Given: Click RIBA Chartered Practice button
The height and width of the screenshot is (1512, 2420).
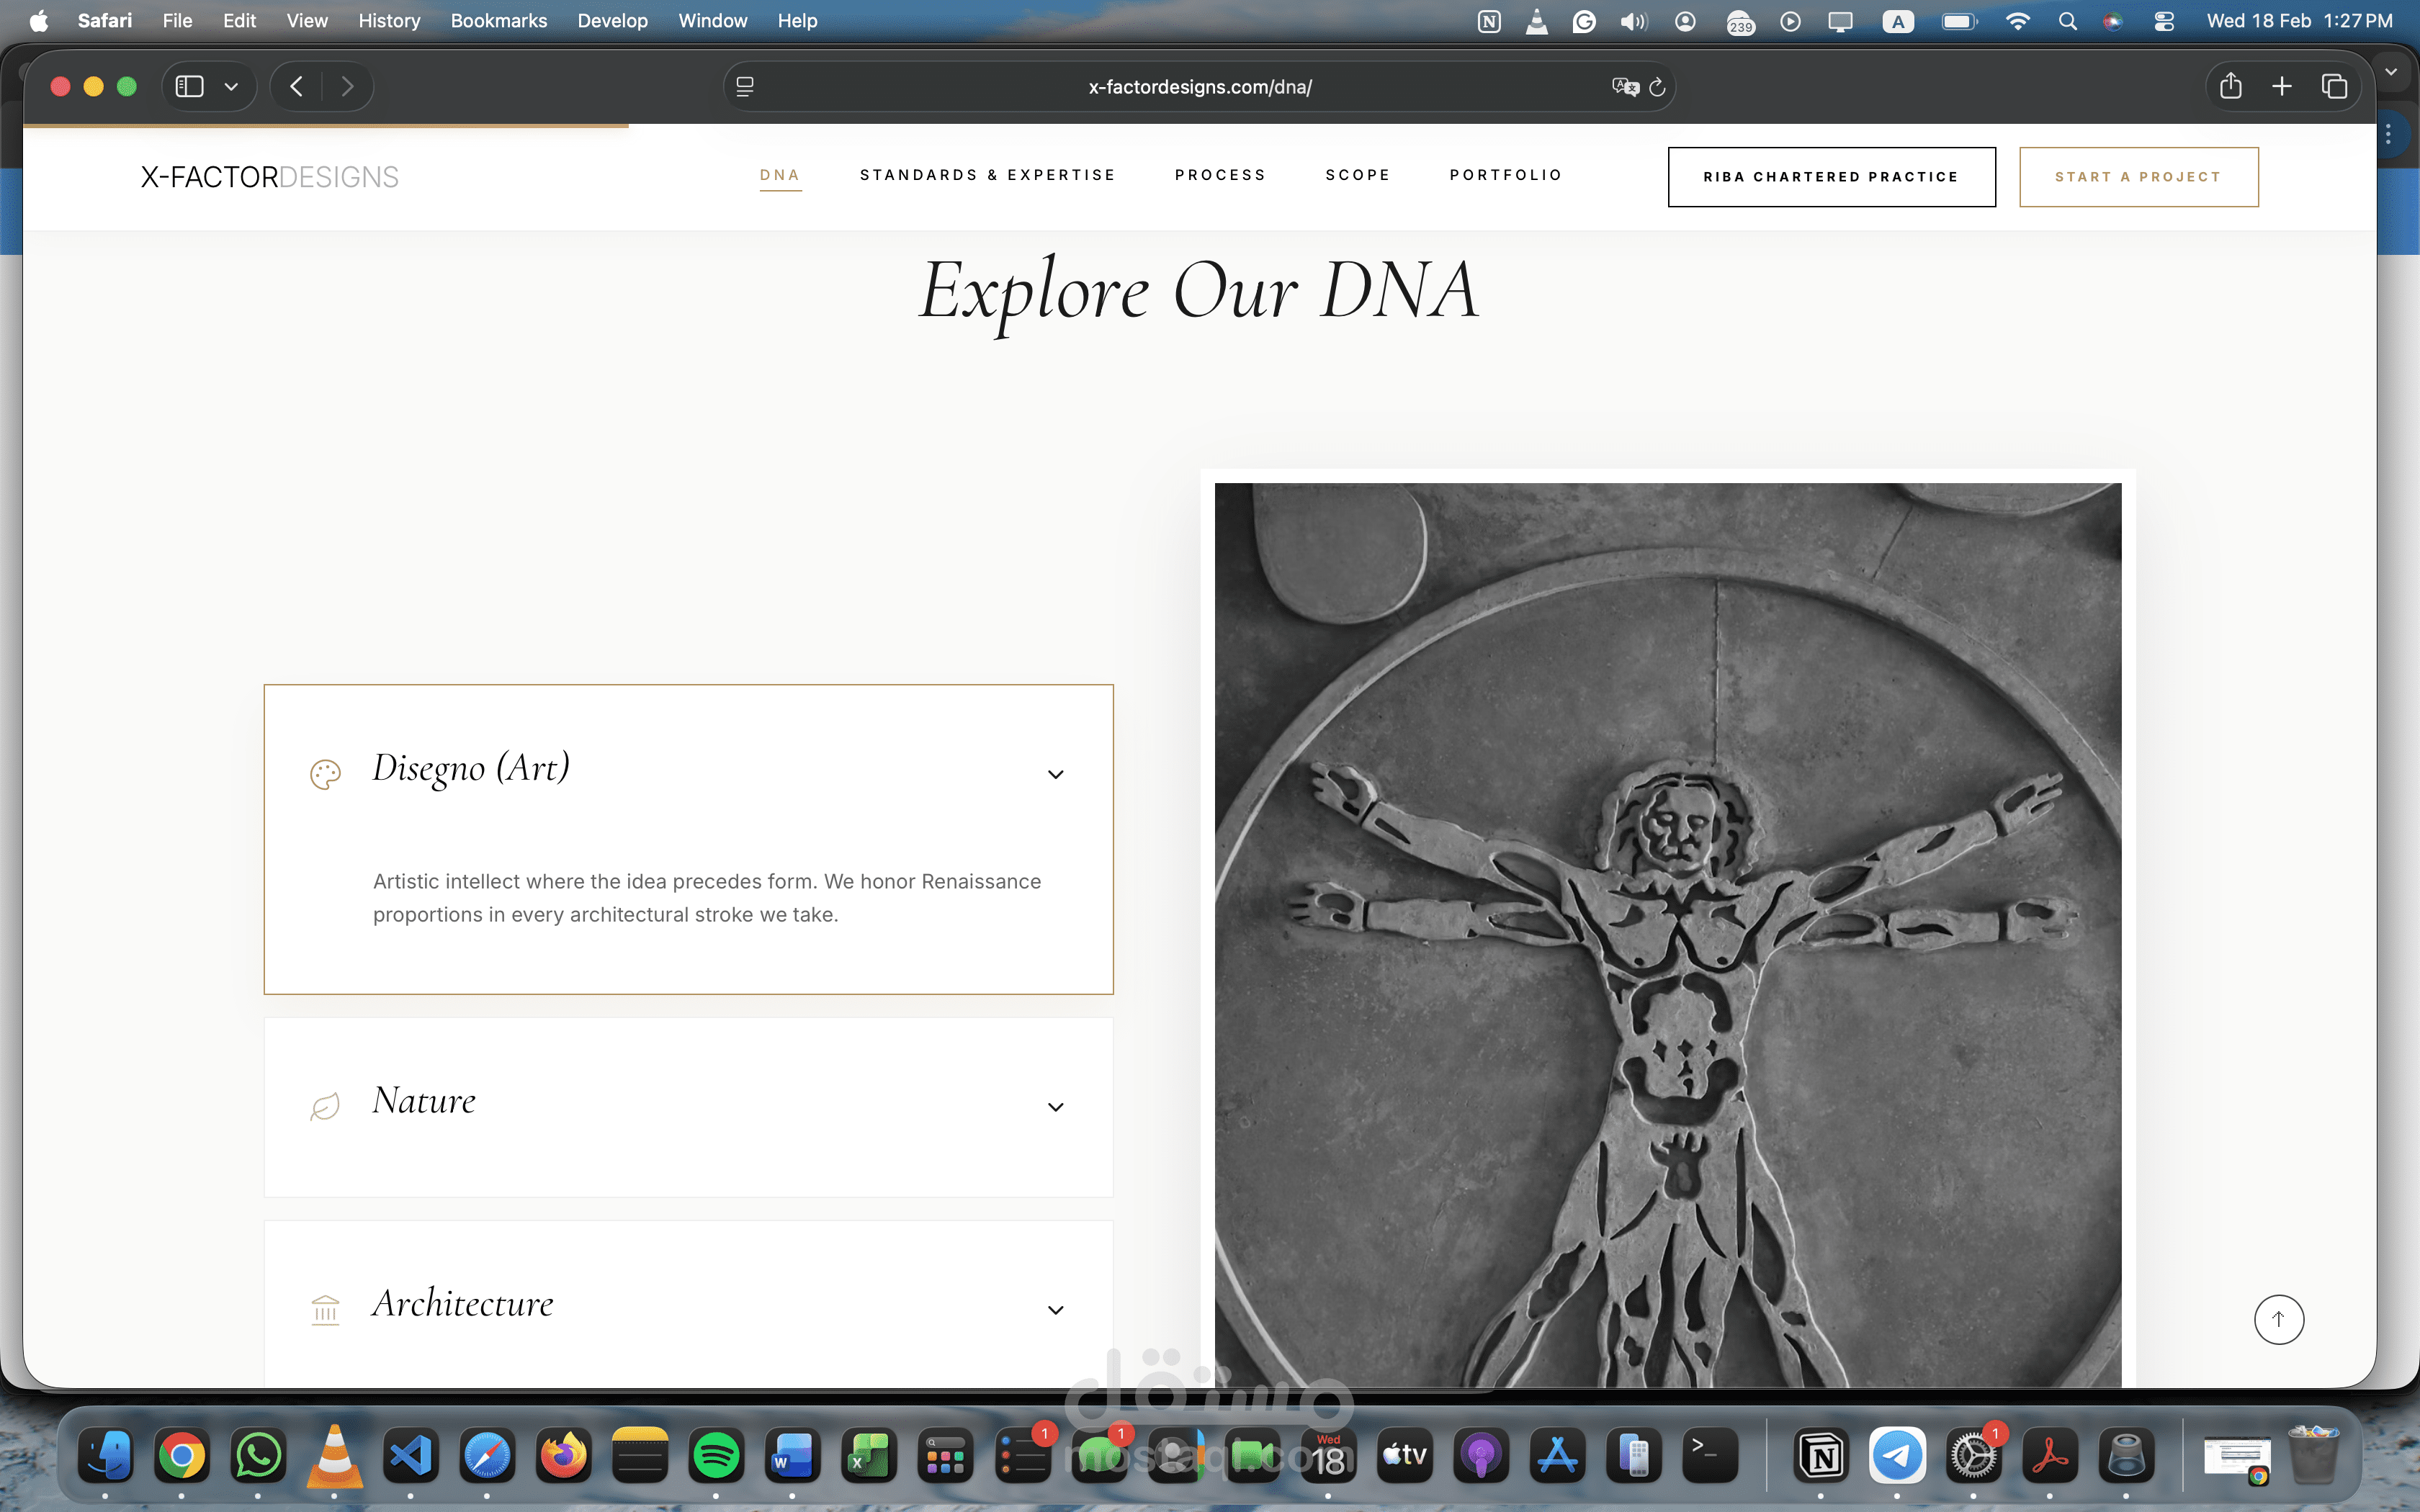Looking at the screenshot, I should (1831, 177).
